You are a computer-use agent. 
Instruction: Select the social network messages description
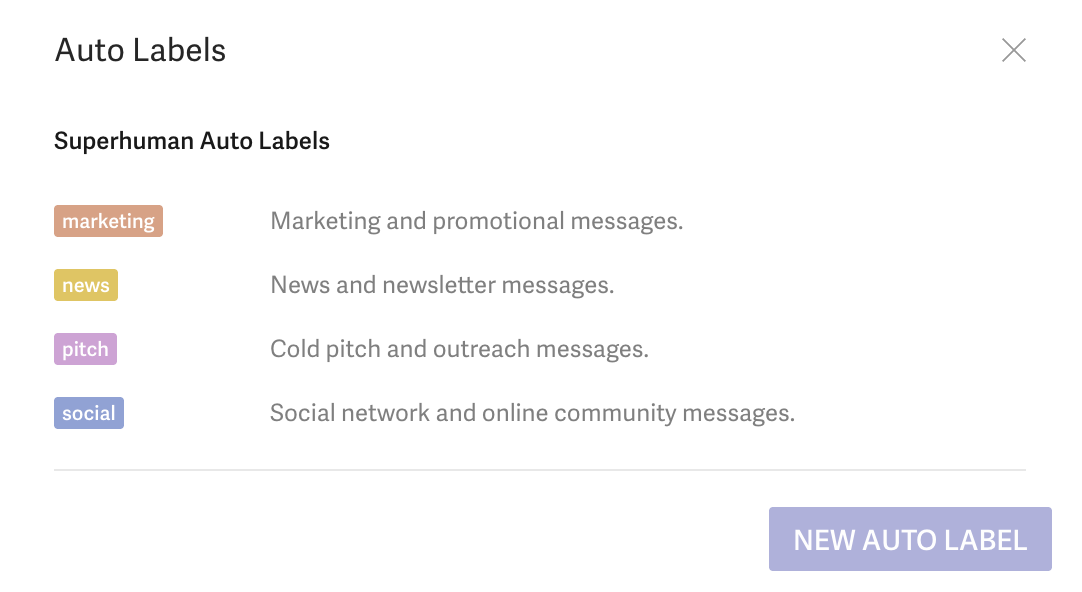pyautogui.click(x=533, y=412)
